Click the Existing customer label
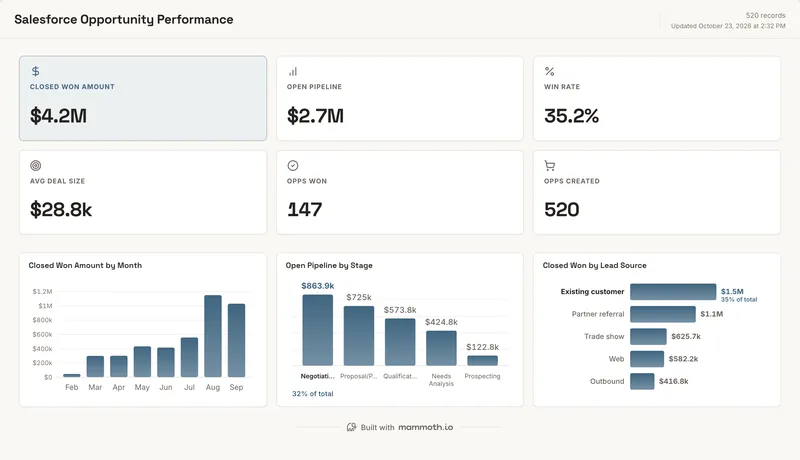This screenshot has height=460, width=800. coord(592,292)
